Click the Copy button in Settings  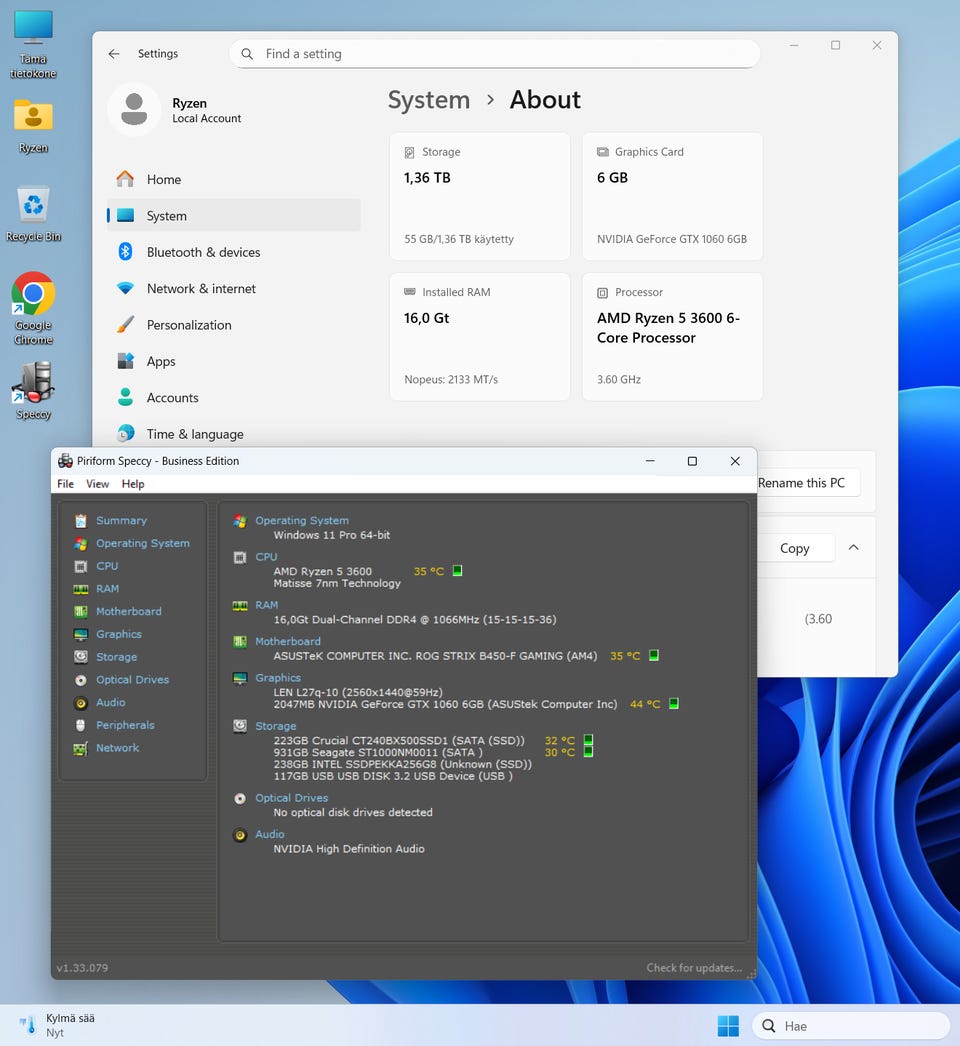point(794,548)
